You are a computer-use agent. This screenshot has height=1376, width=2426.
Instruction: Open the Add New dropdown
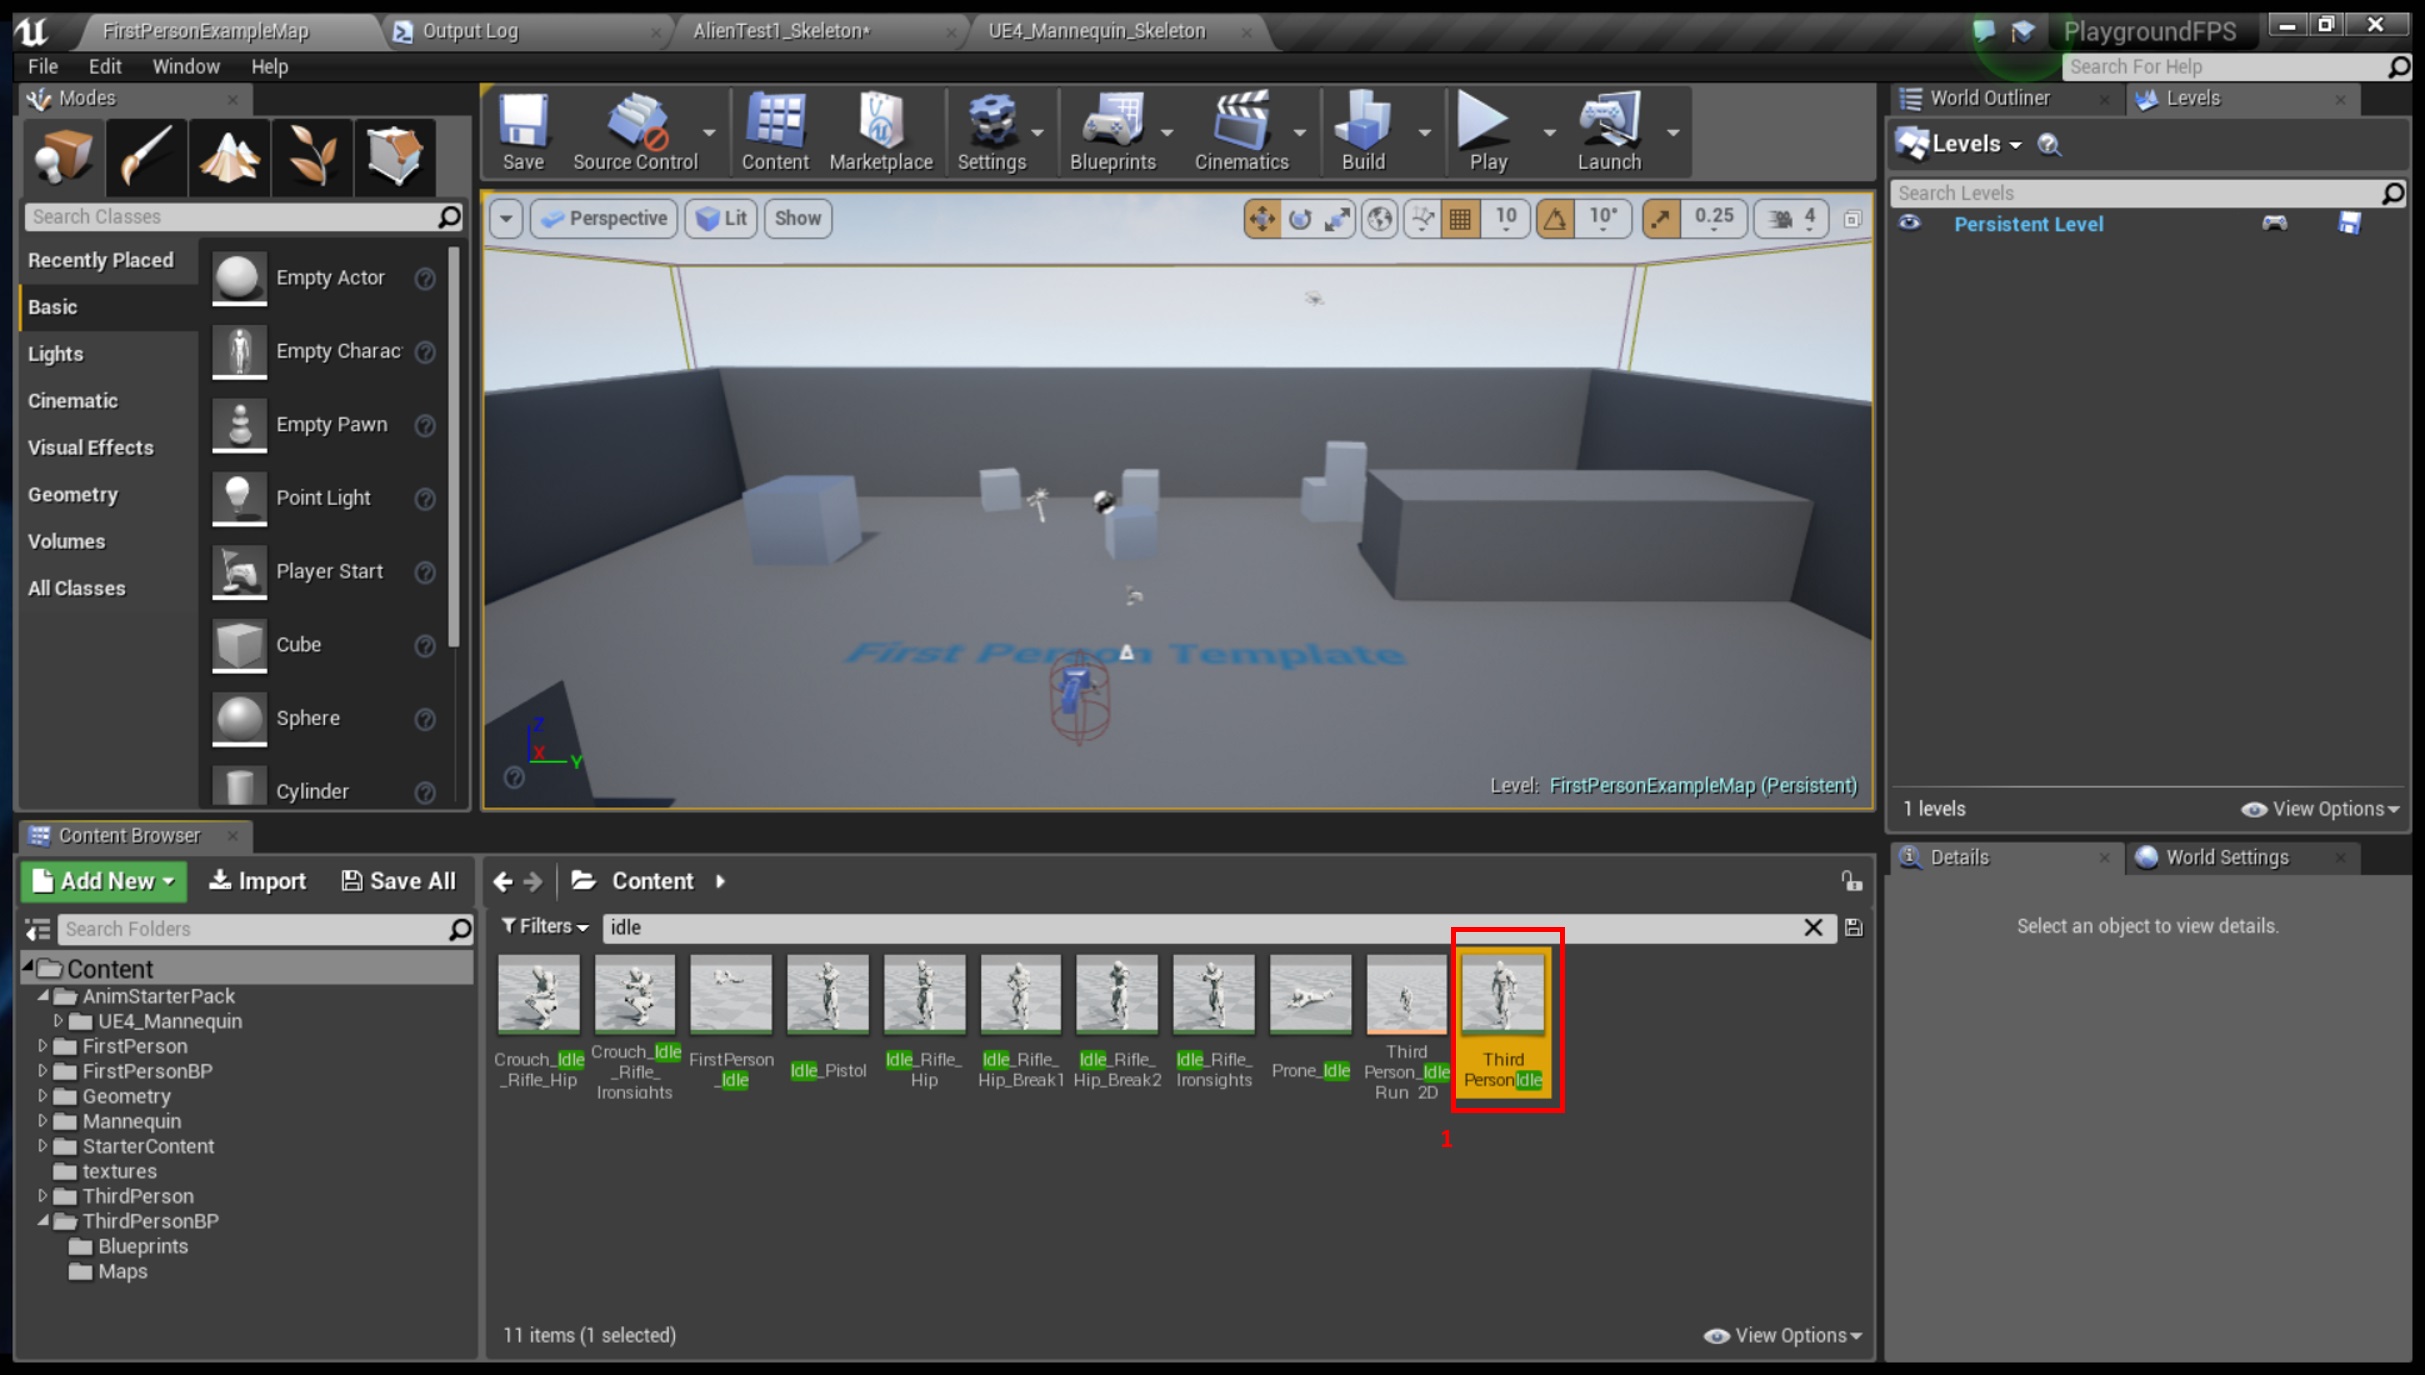(104, 881)
